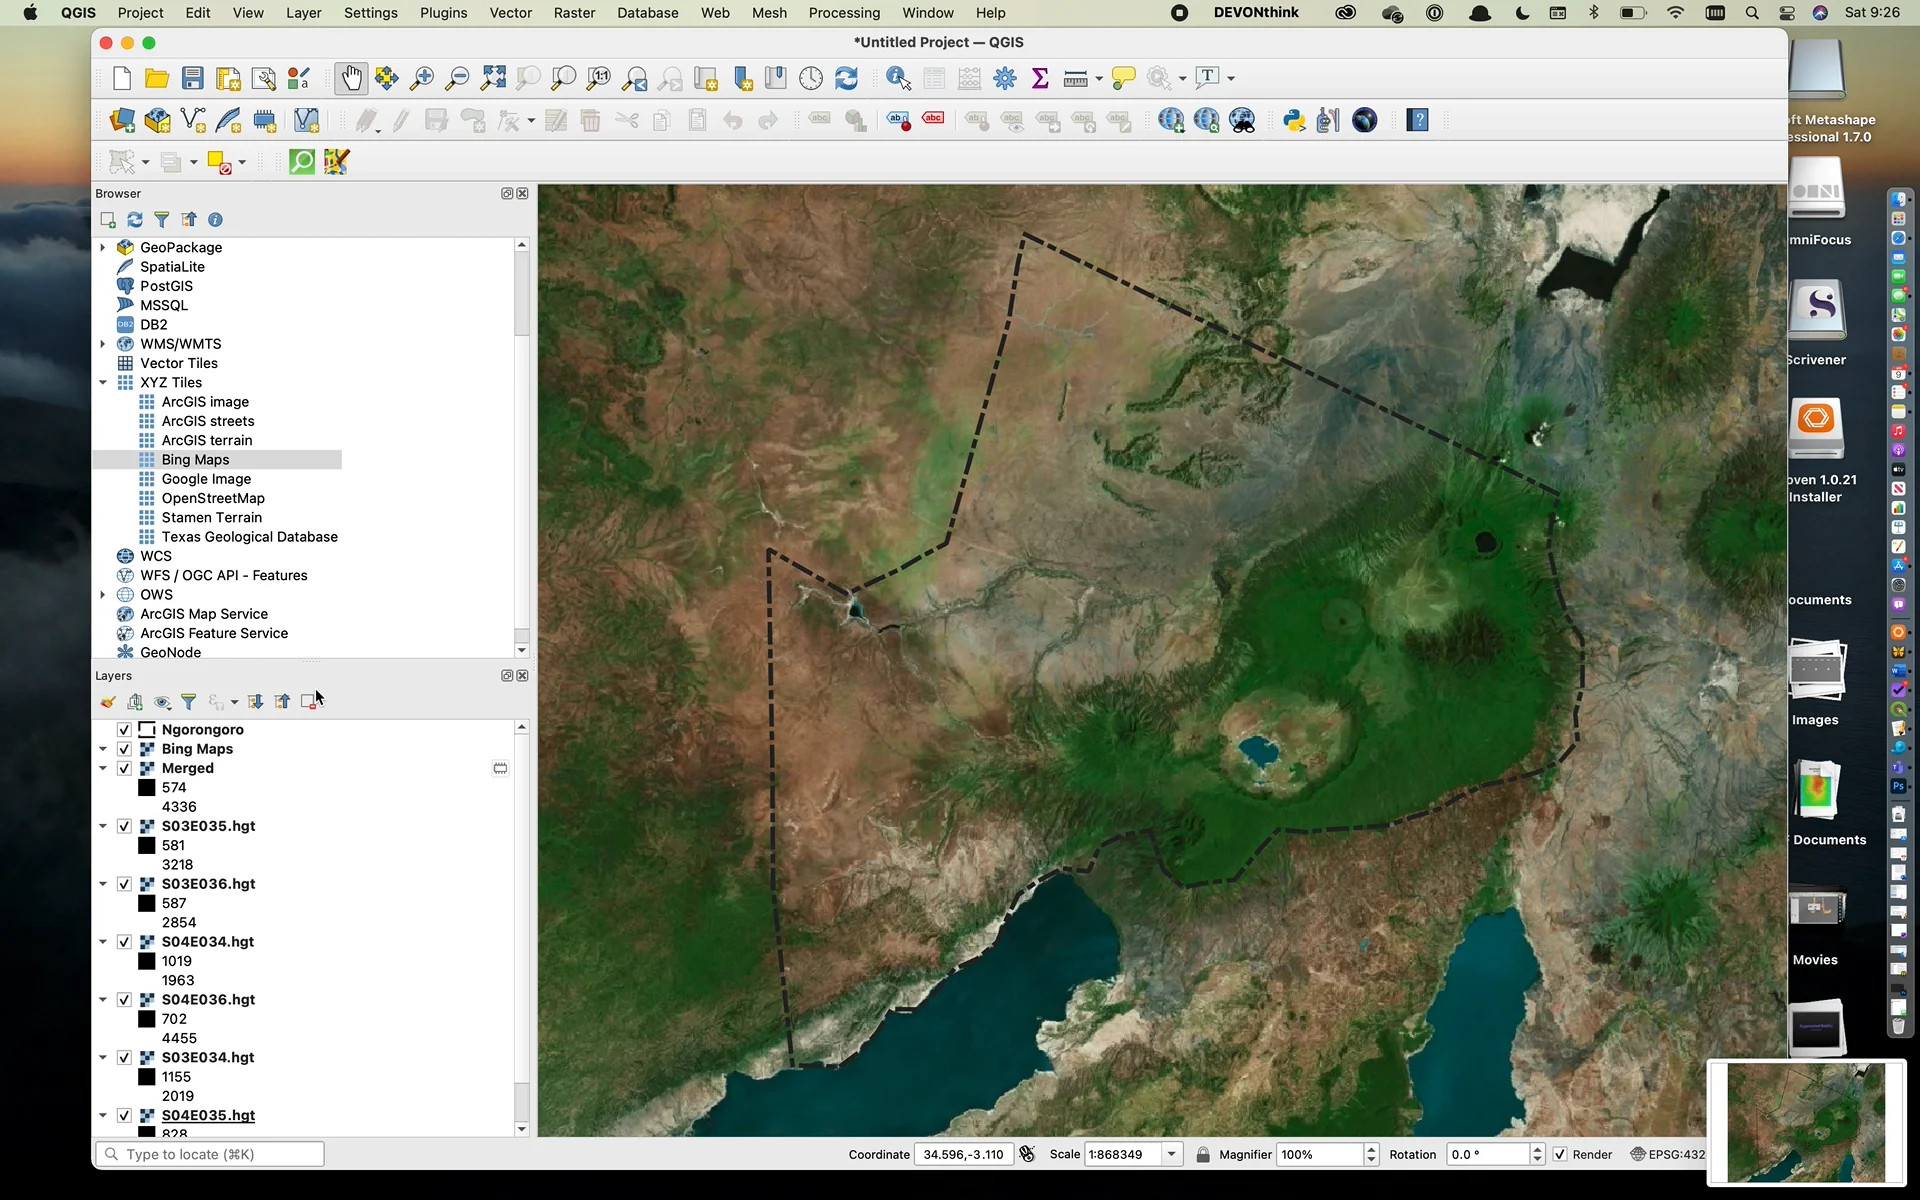
Task: Toggle the Render checkbox in status bar
Action: click(1559, 1154)
